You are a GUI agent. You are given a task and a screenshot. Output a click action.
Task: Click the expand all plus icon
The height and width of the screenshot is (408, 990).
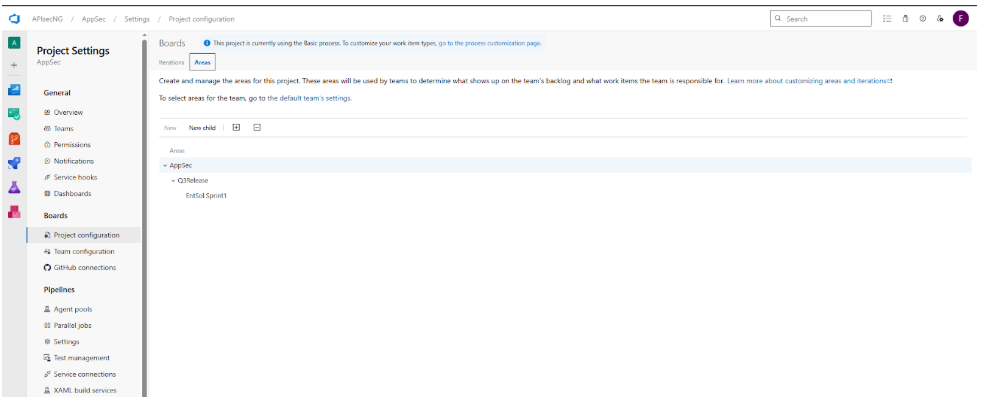(x=236, y=128)
